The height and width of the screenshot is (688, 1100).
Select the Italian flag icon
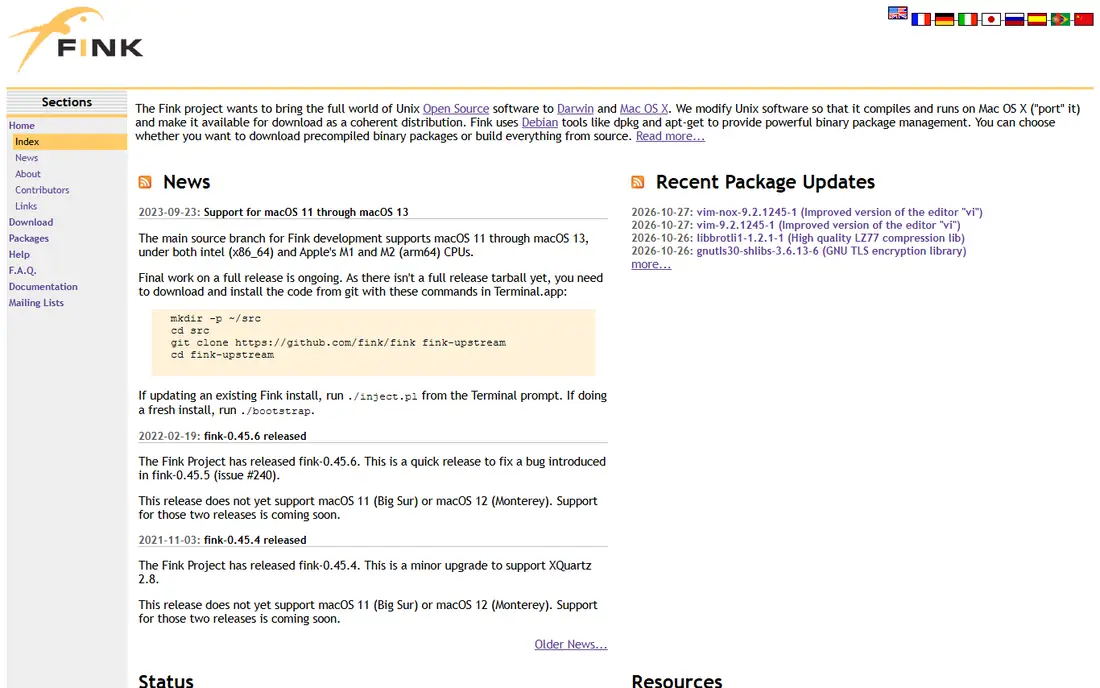pyautogui.click(x=967, y=20)
